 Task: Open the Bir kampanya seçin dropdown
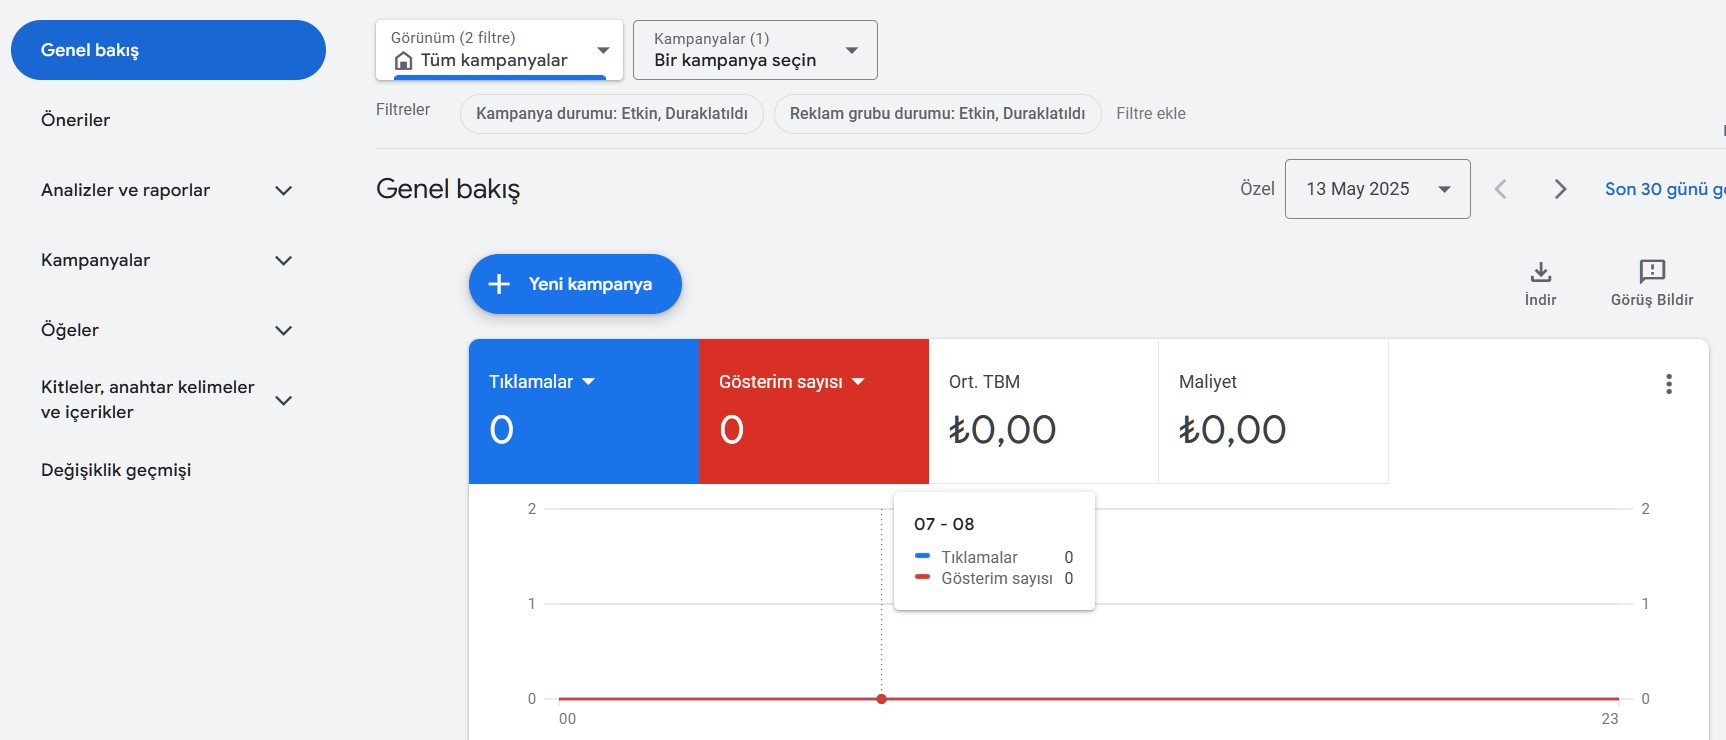(755, 50)
